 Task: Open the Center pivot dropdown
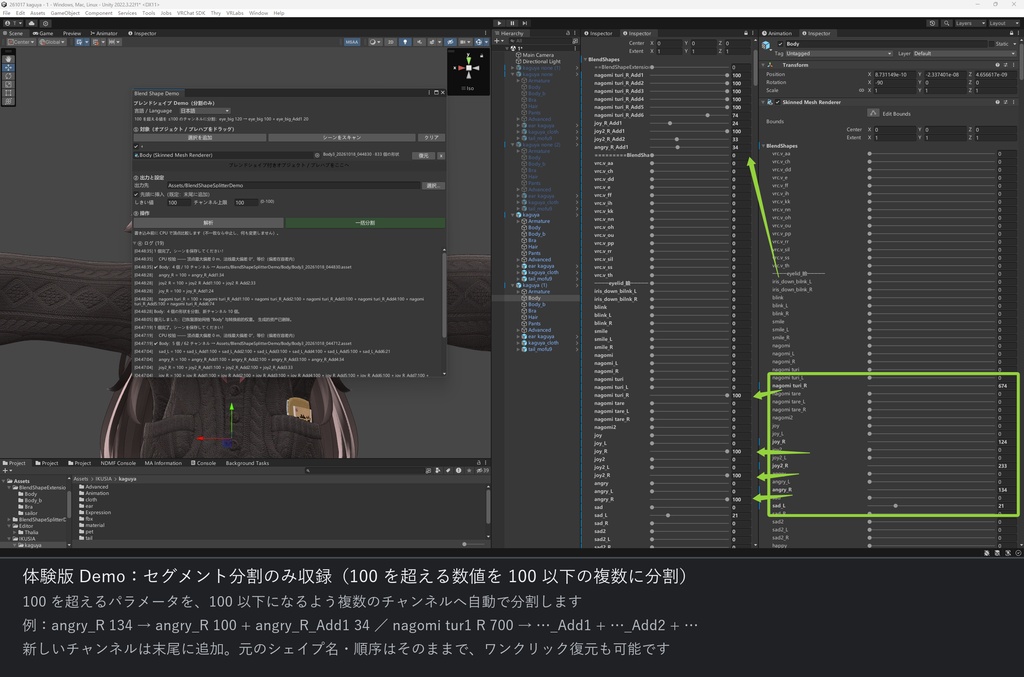click(x=20, y=42)
